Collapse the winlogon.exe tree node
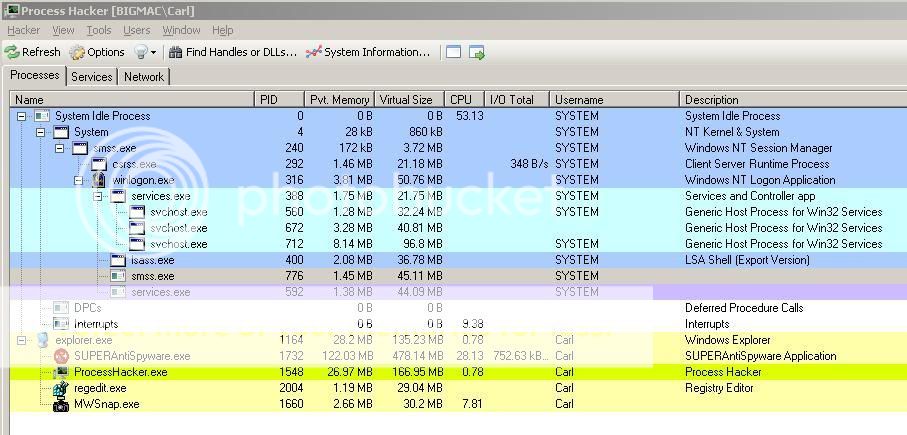Screen dimensions: 907x435 tap(79, 180)
